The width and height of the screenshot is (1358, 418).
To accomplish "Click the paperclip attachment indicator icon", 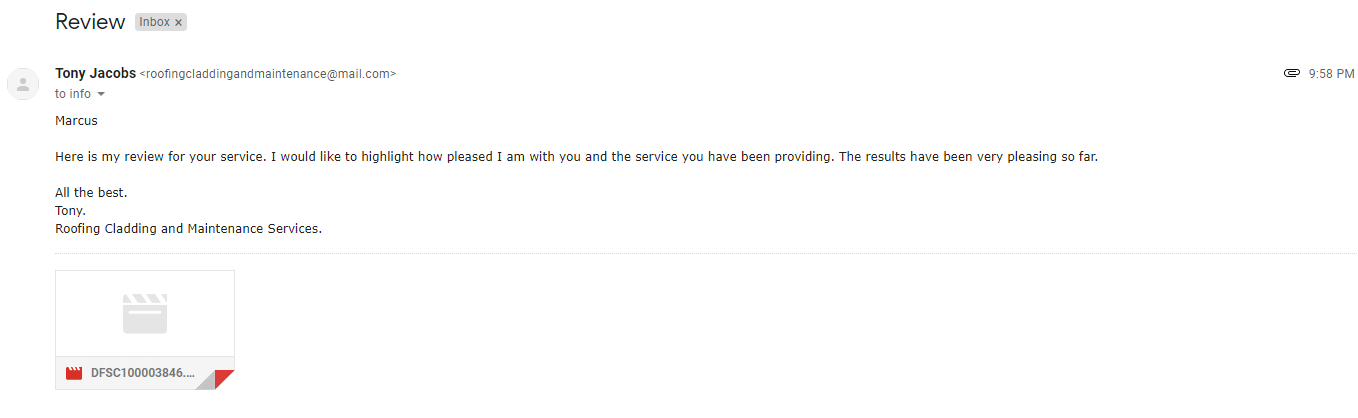I will click(x=1291, y=74).
